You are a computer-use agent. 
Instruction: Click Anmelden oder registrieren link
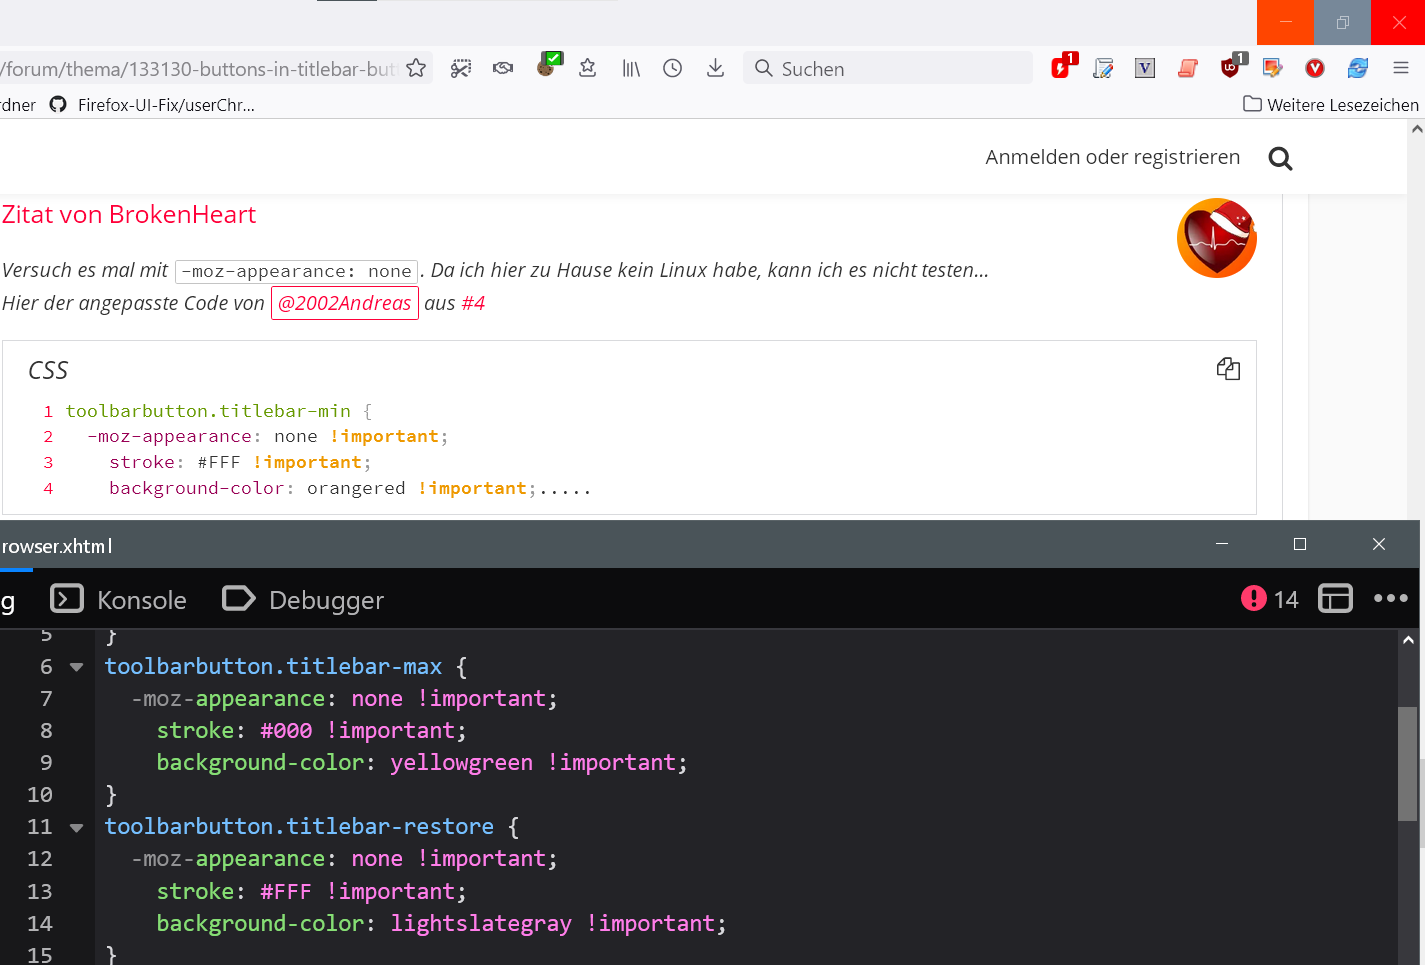1112,157
